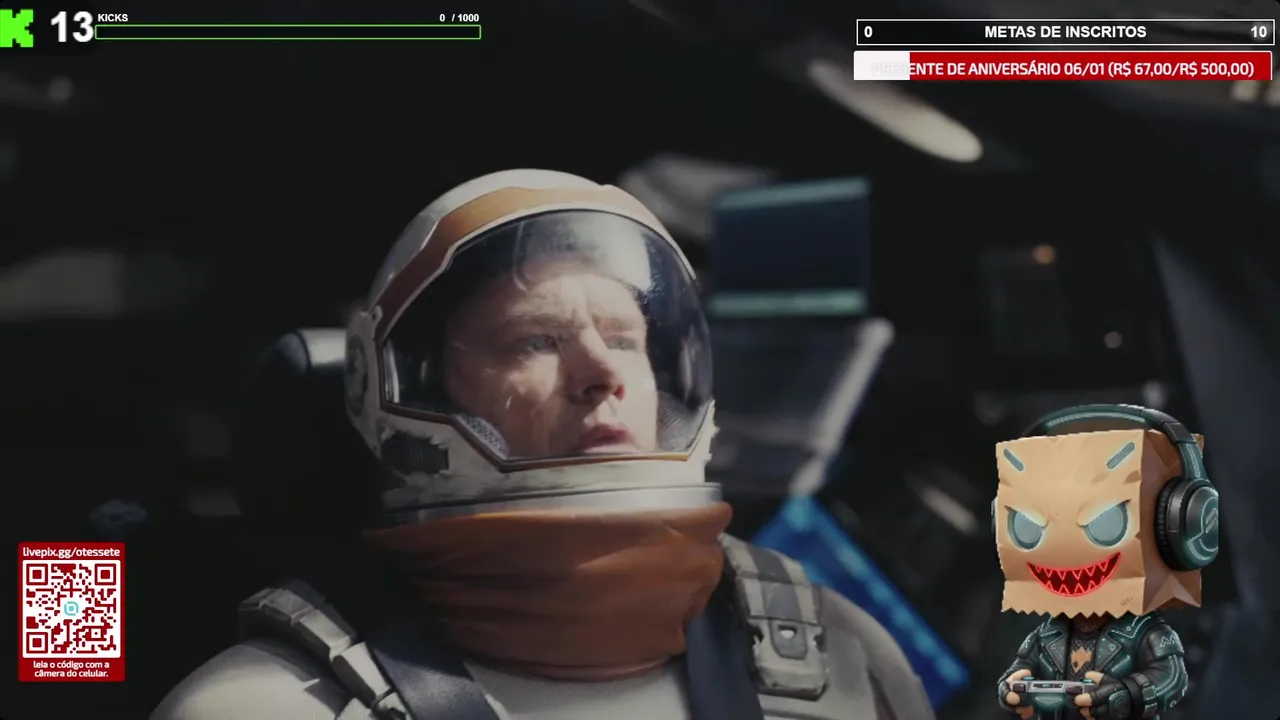Click the number 13 Kicks counter
This screenshot has width=1280, height=720.
[72, 28]
